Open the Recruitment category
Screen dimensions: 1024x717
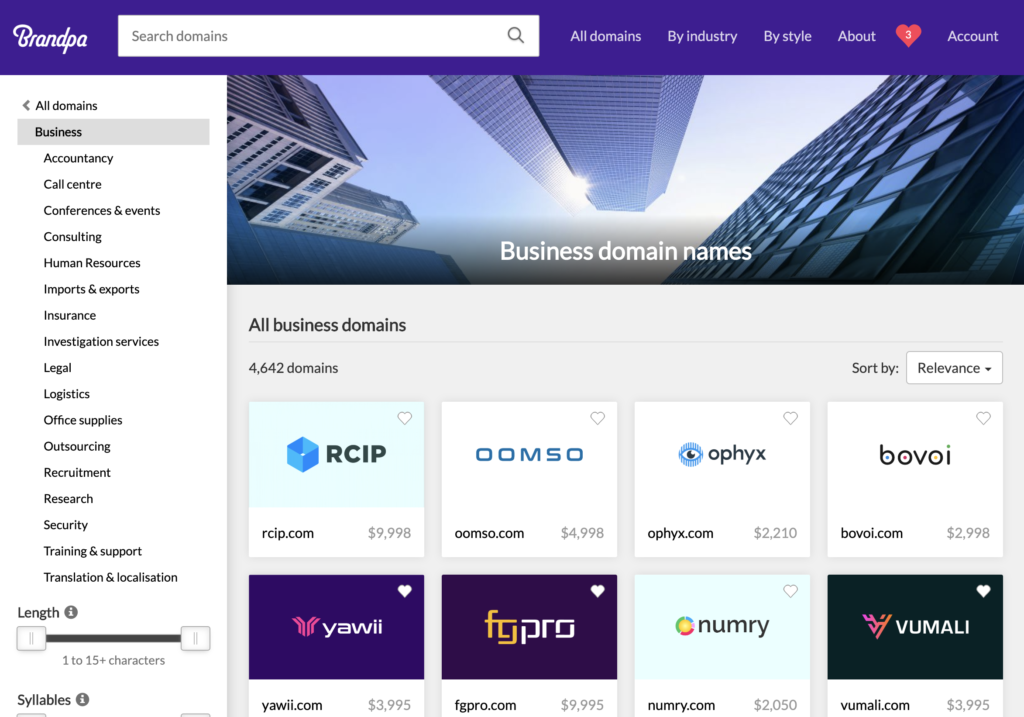[x=77, y=472]
